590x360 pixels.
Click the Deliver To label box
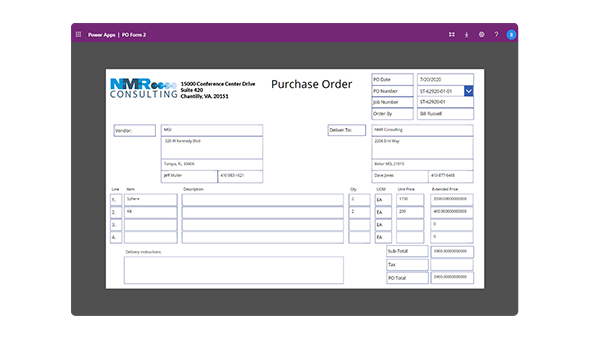point(347,130)
